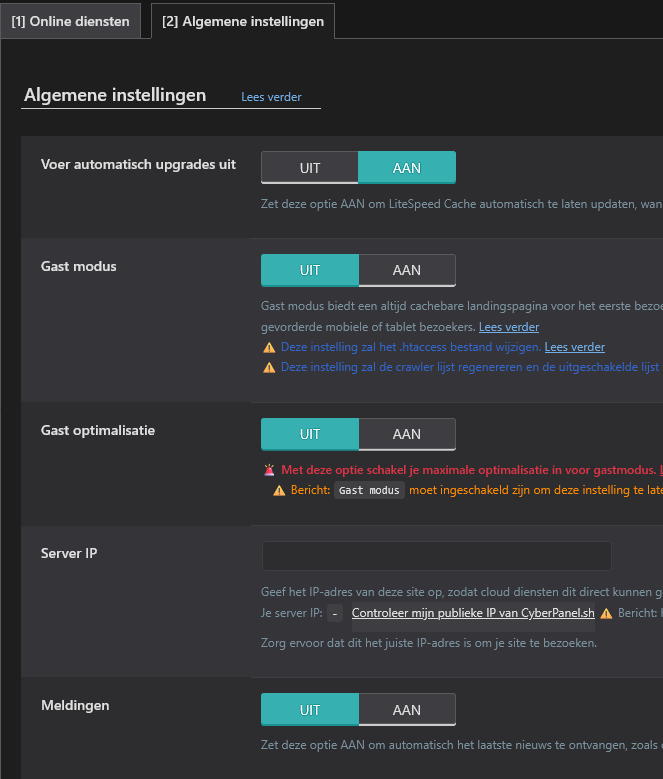Set Meldingen to UIT
Image resolution: width=663 pixels, height=779 pixels.
309,710
